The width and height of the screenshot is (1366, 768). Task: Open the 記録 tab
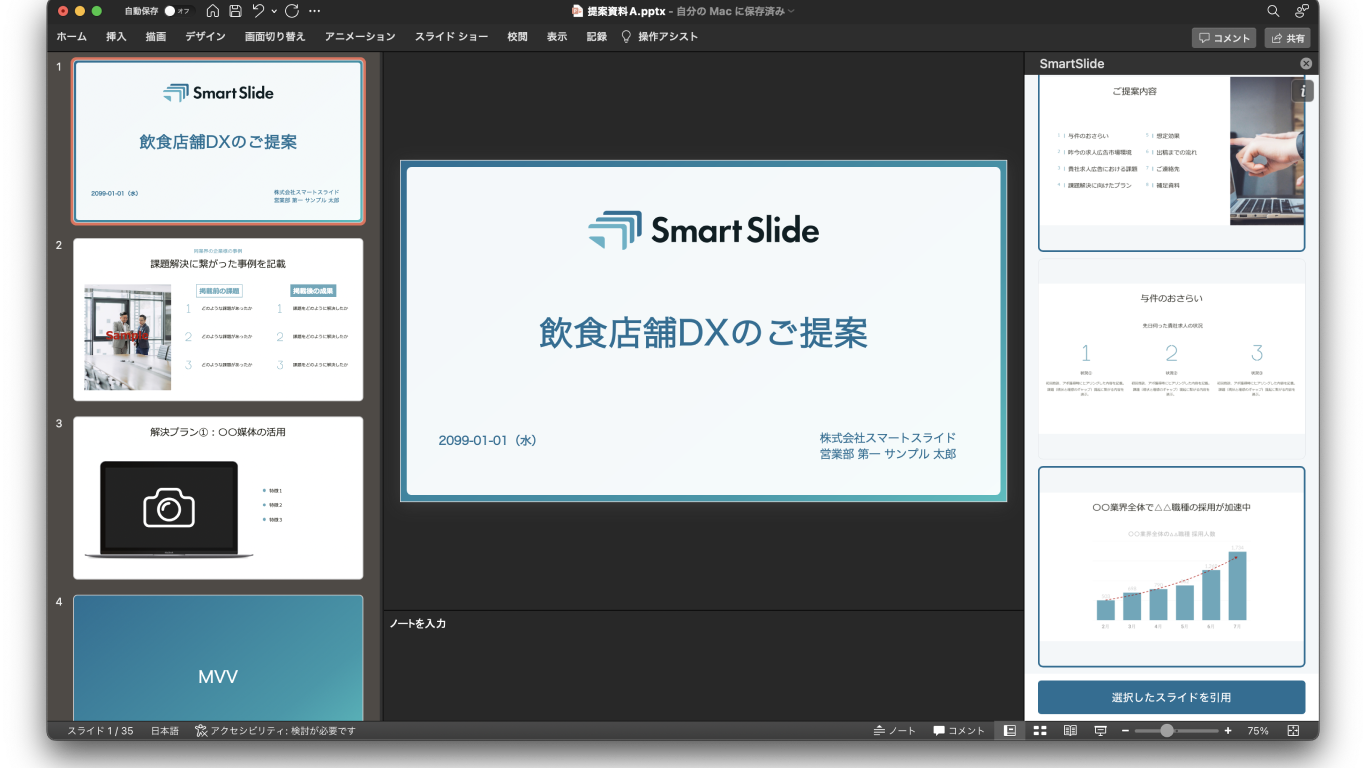(597, 37)
